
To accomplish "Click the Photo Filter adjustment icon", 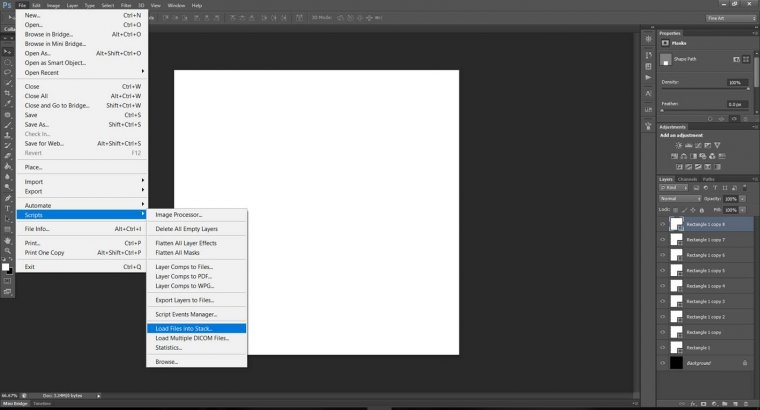I will click(703, 156).
